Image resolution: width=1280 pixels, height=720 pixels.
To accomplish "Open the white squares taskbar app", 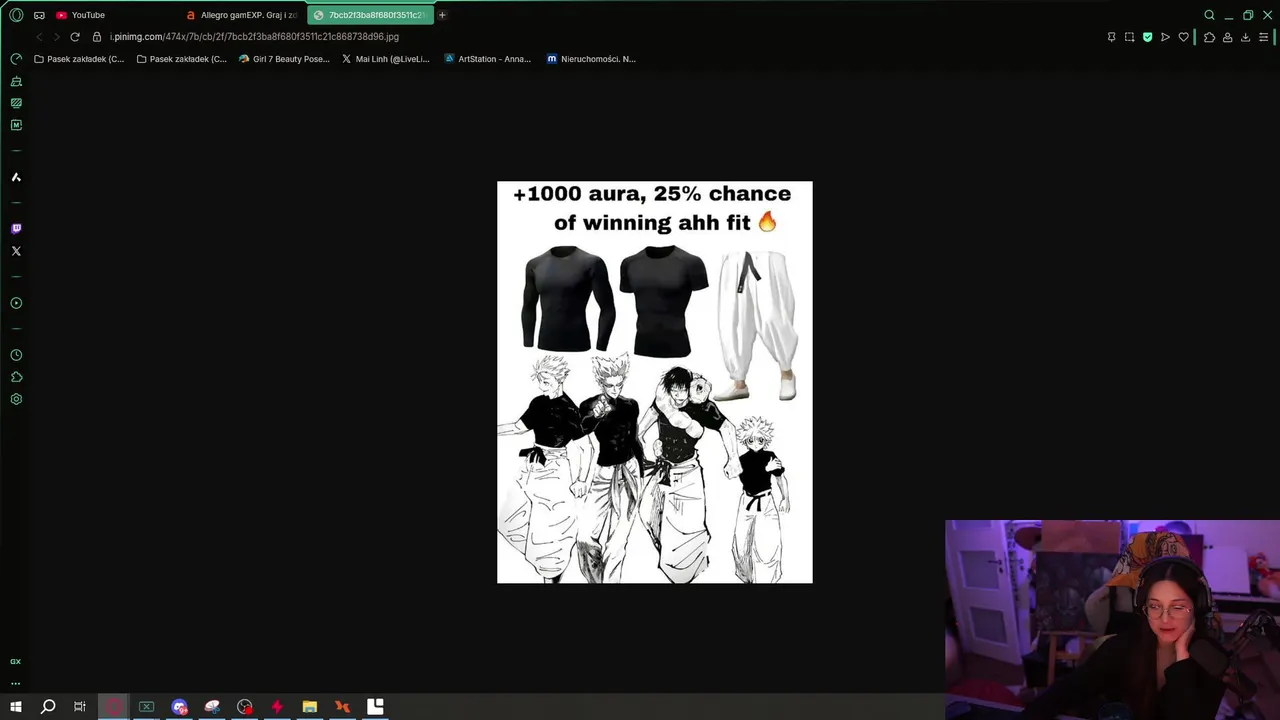I will [x=375, y=707].
